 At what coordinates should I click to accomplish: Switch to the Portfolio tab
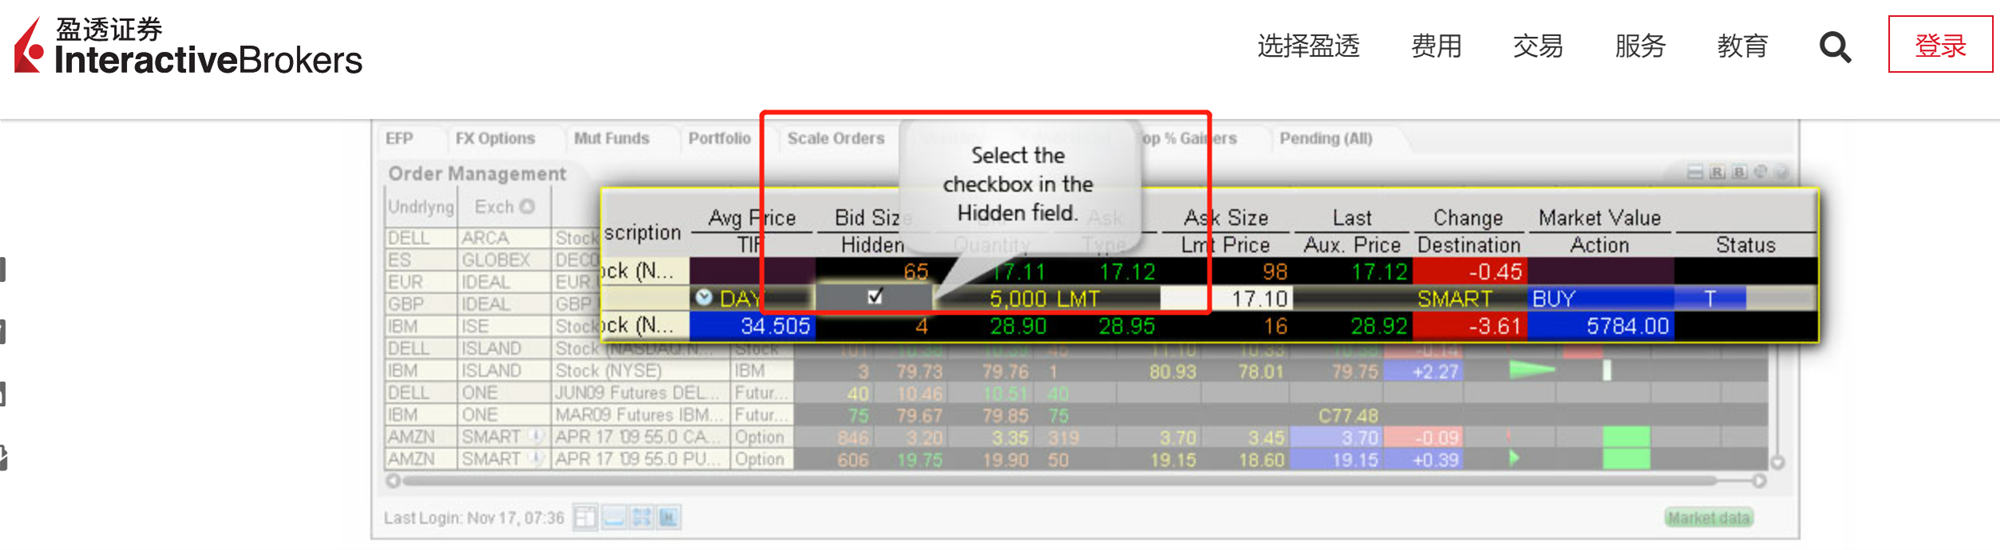tap(719, 138)
